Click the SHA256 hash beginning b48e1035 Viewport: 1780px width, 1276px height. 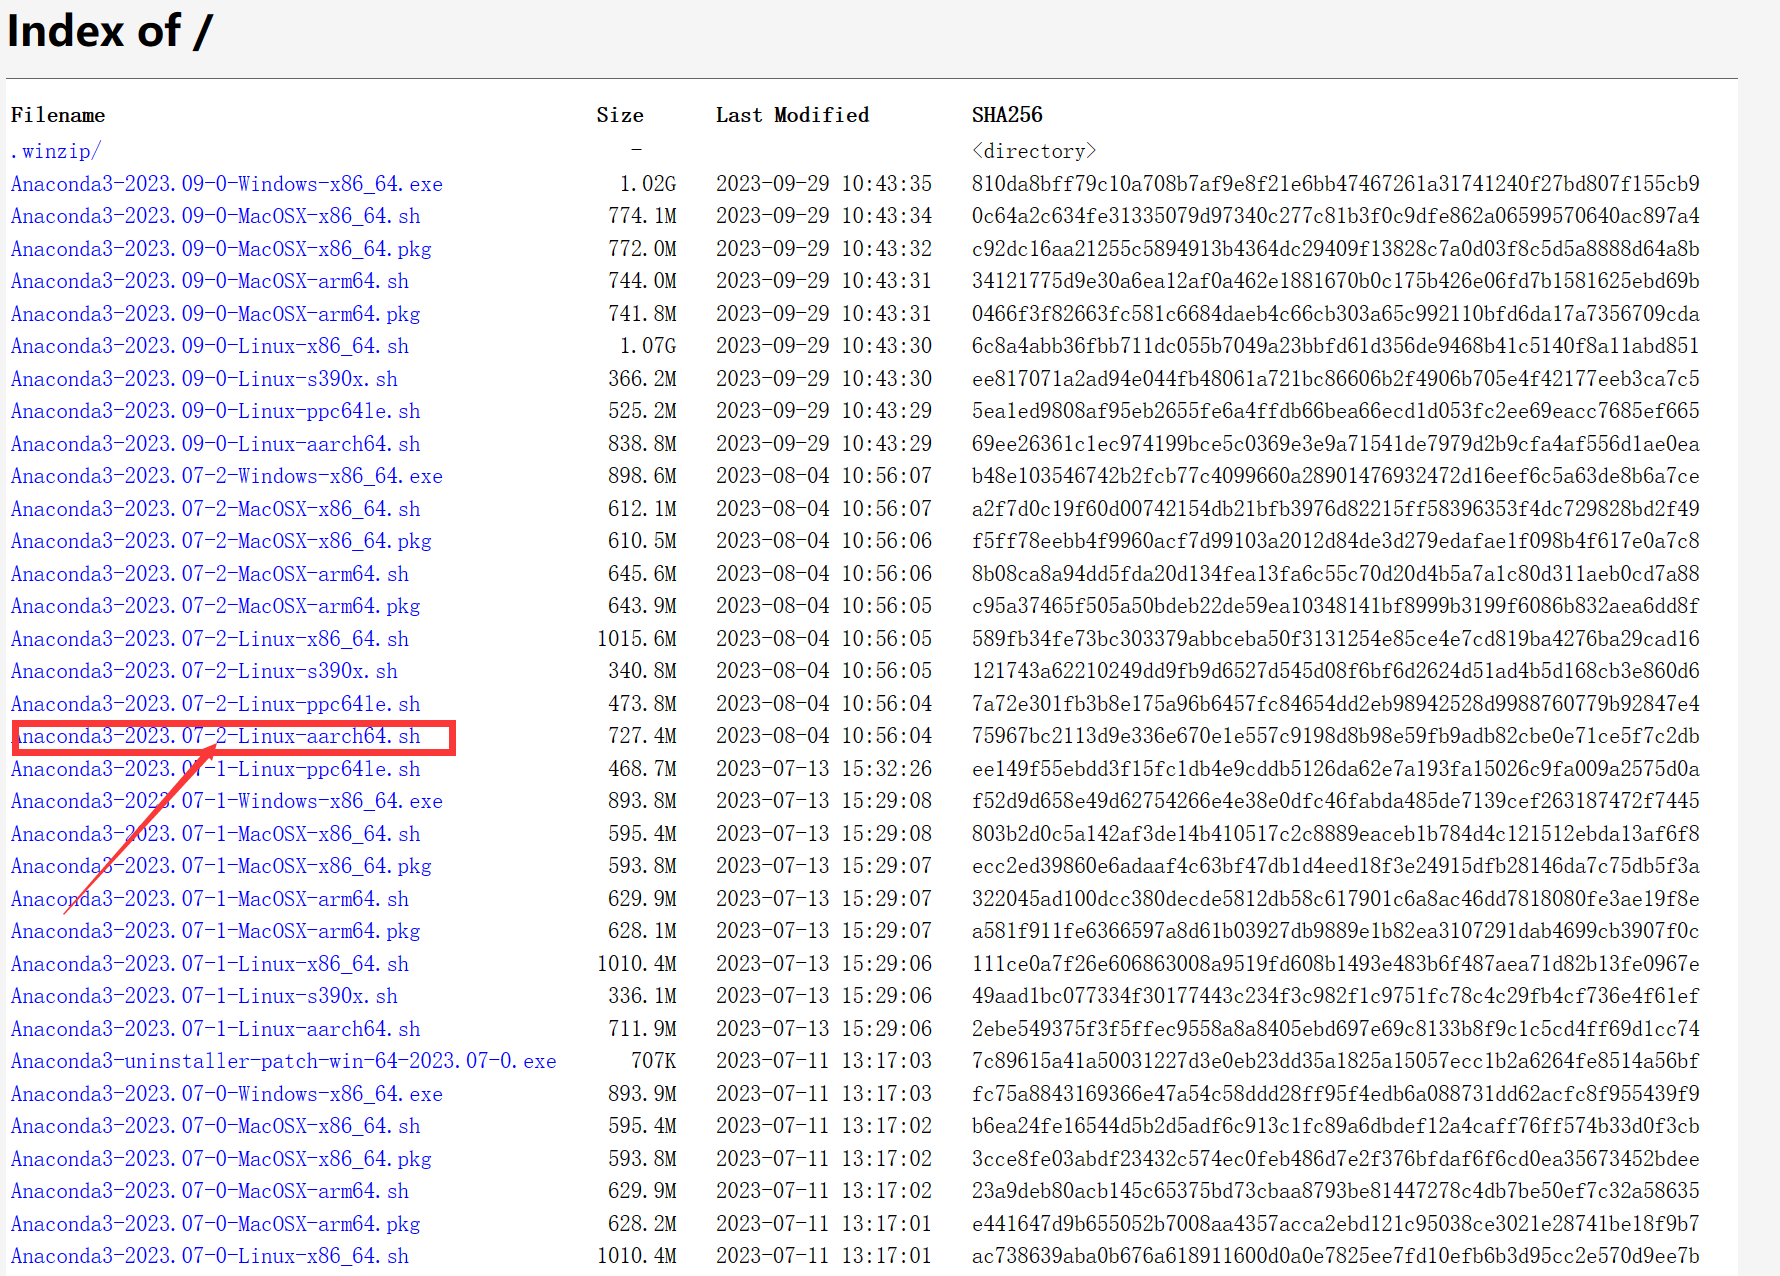coord(1336,476)
